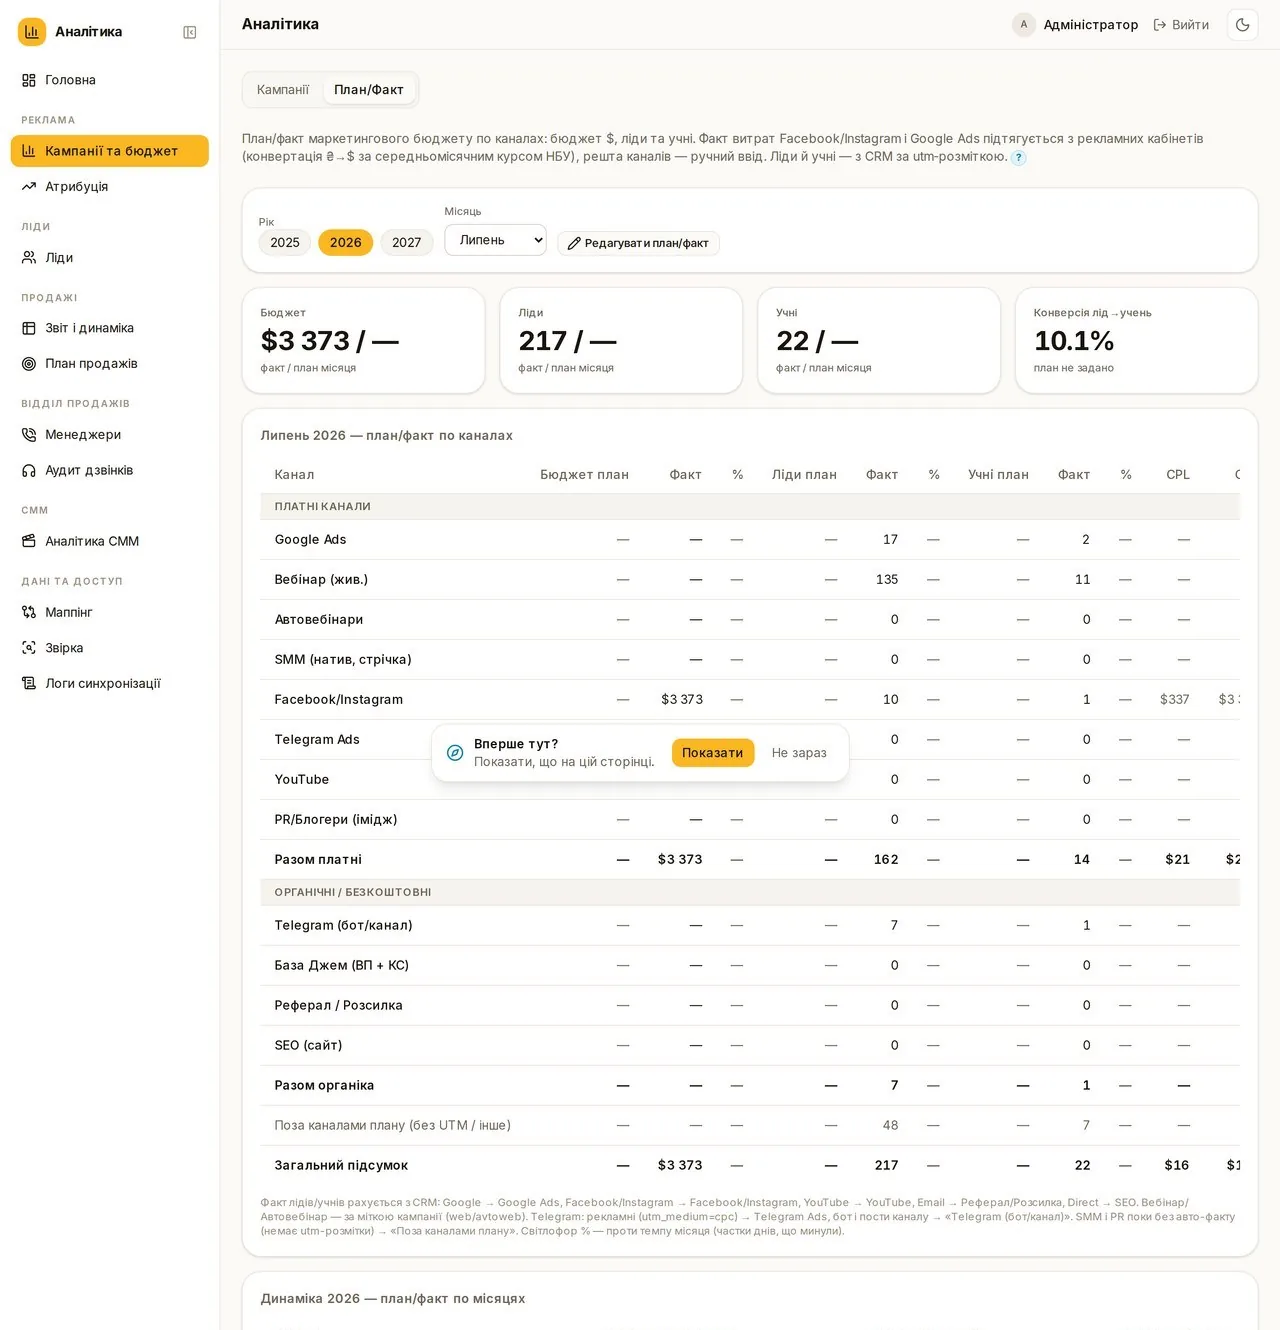1280x1330 pixels.
Task: Click the Загальний підсумок row label
Action: point(341,1166)
